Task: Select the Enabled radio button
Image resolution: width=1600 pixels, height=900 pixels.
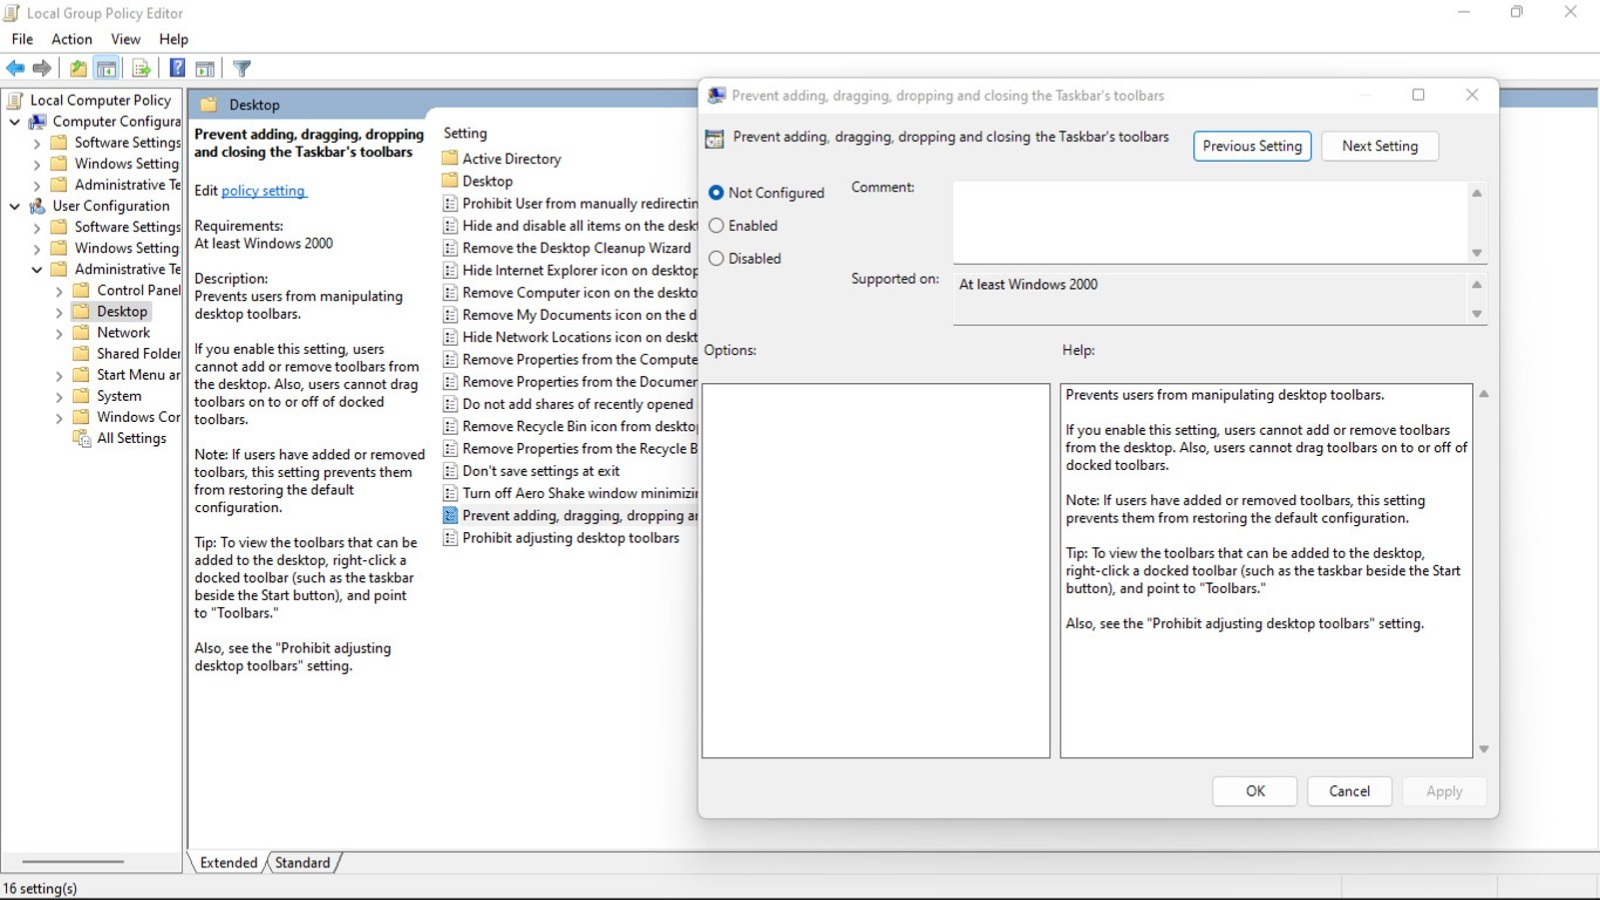Action: [x=716, y=225]
